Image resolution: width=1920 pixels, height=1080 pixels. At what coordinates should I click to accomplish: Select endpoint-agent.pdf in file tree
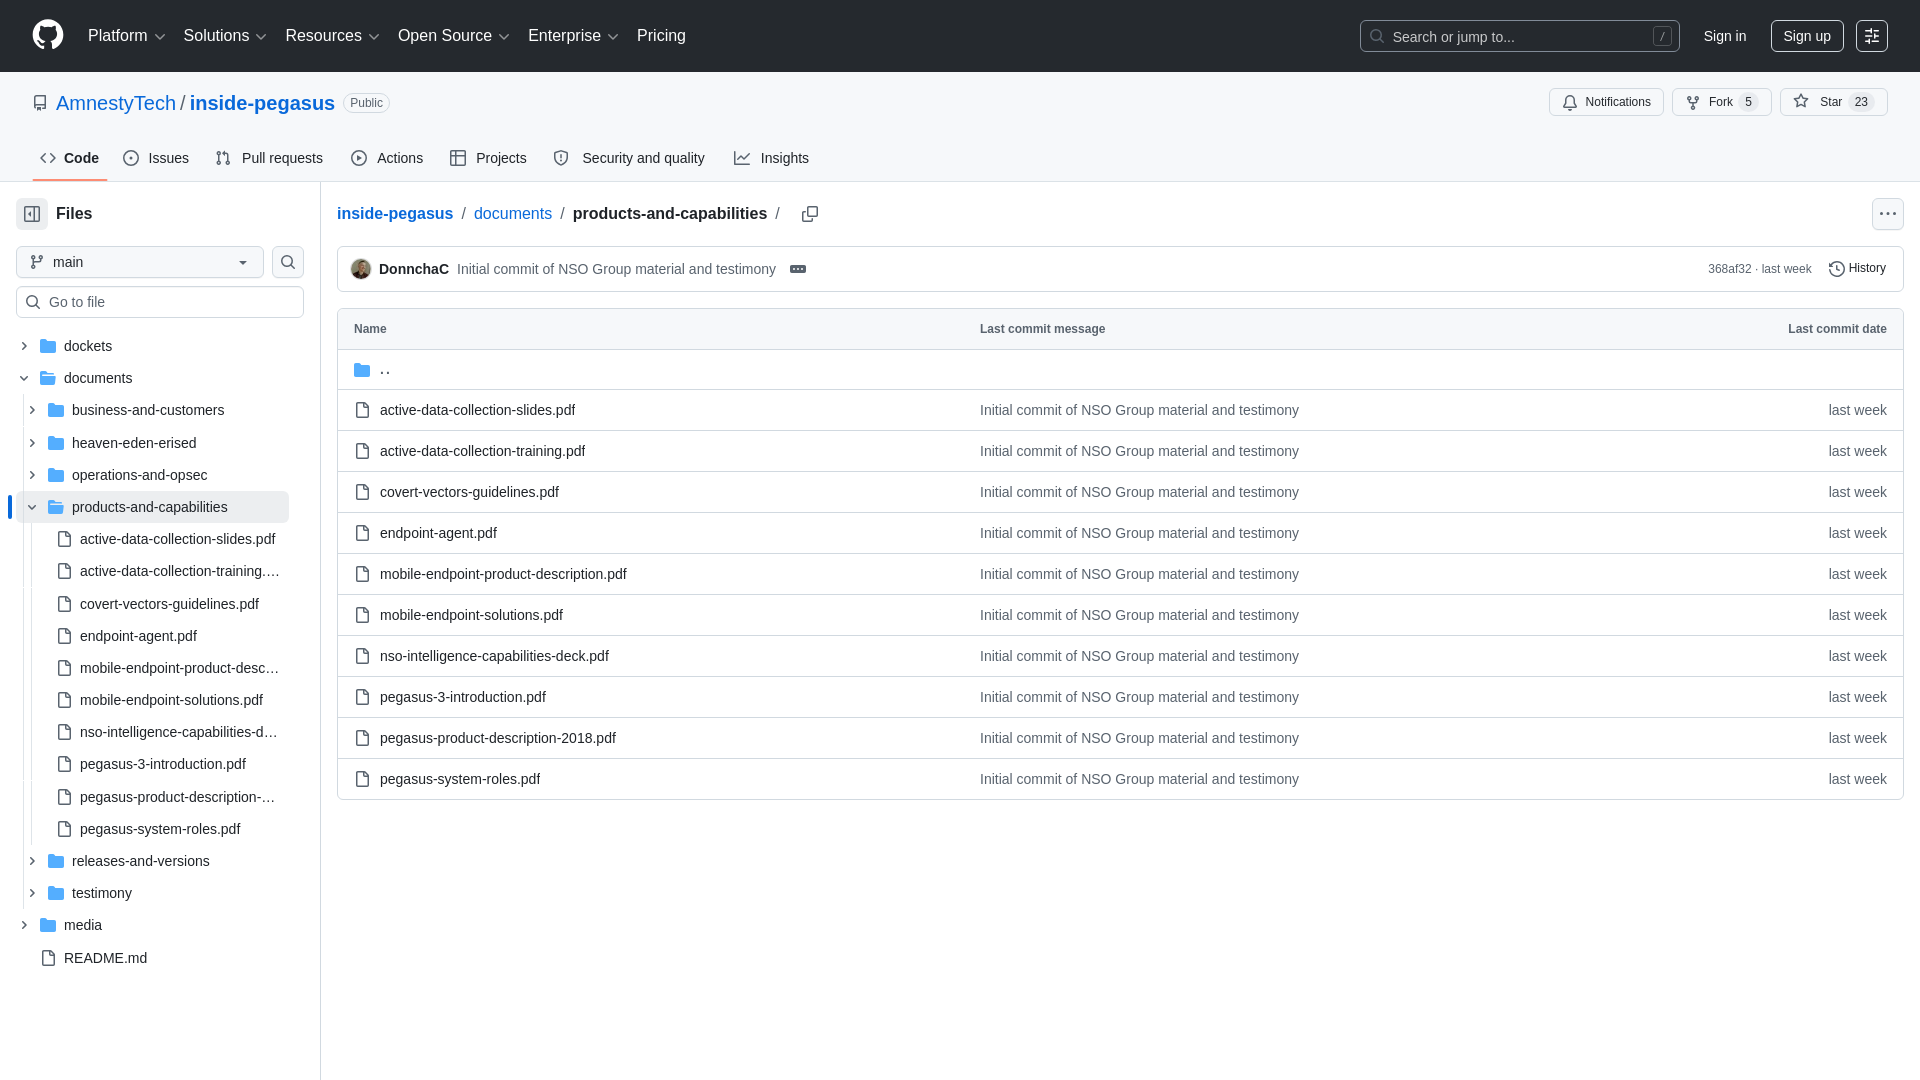pyautogui.click(x=138, y=636)
